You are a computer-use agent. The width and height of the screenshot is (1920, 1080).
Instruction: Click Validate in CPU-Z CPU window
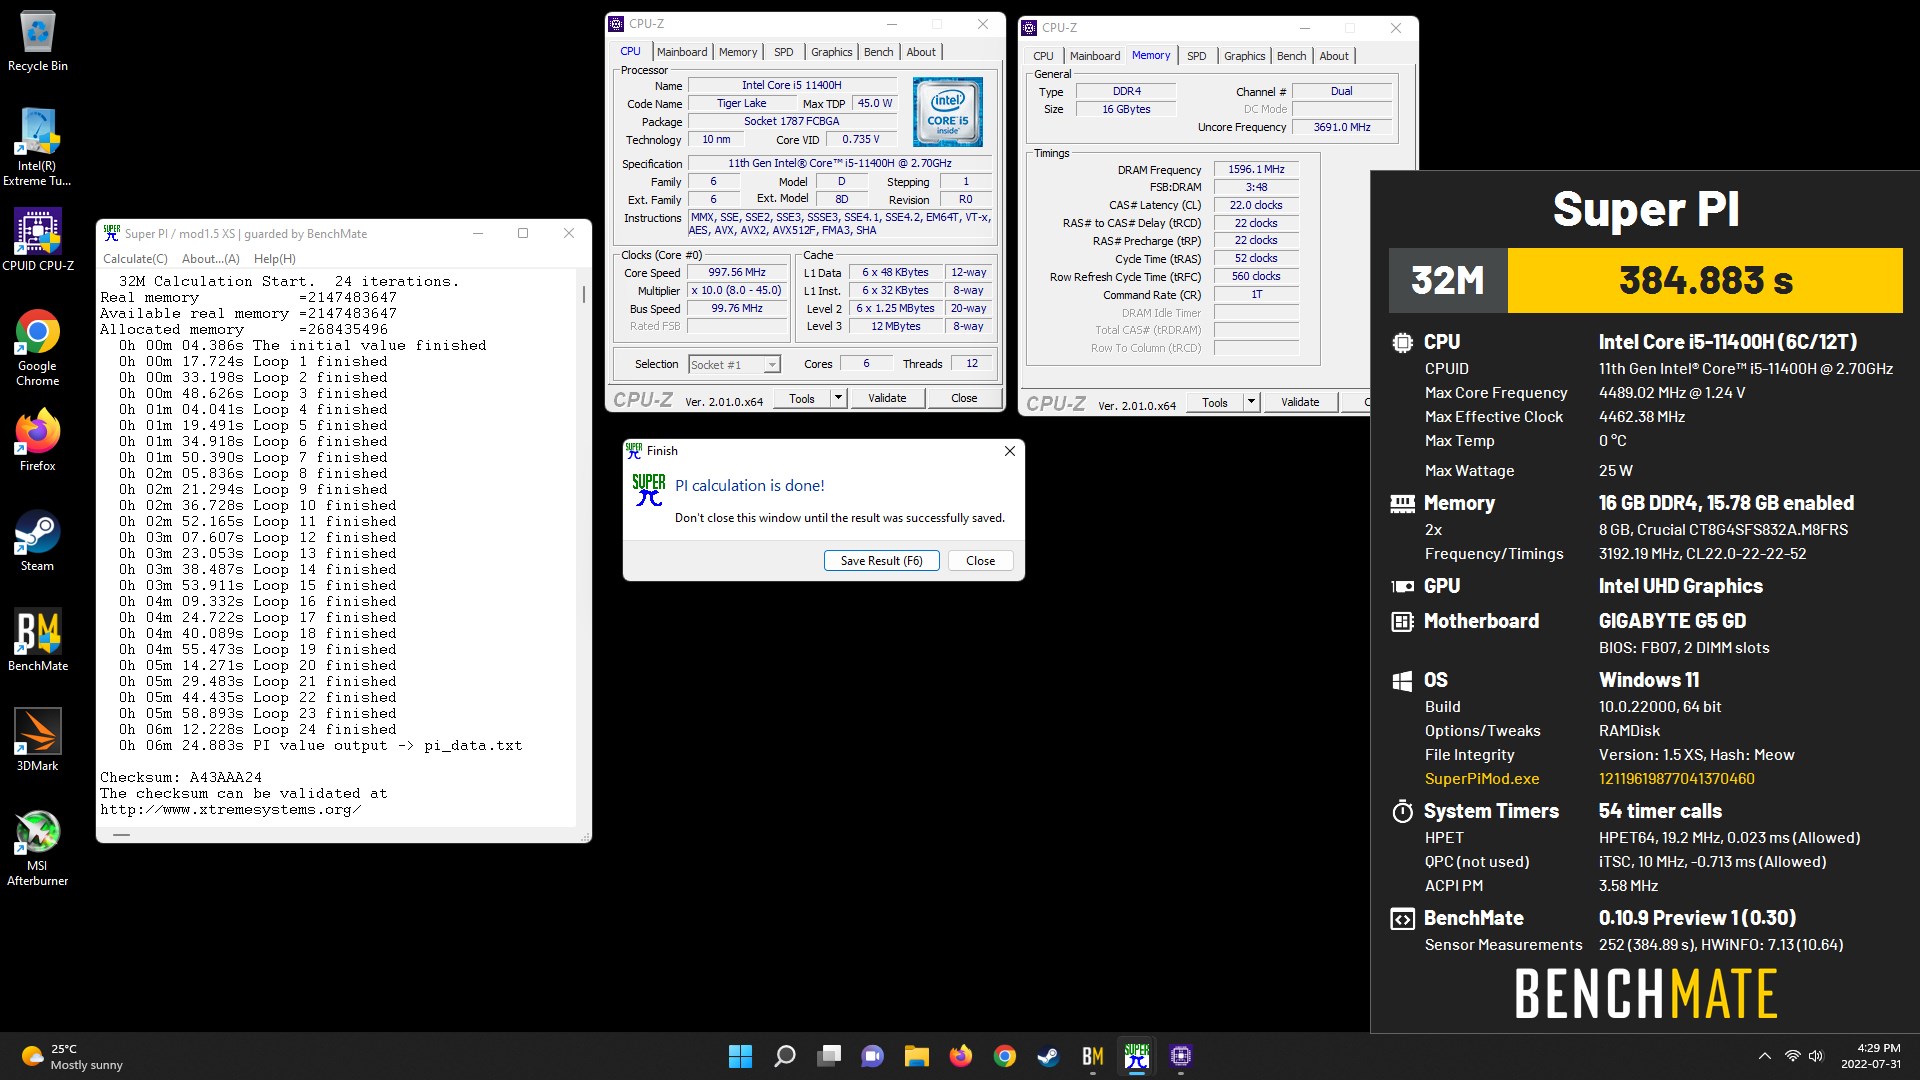click(x=887, y=398)
